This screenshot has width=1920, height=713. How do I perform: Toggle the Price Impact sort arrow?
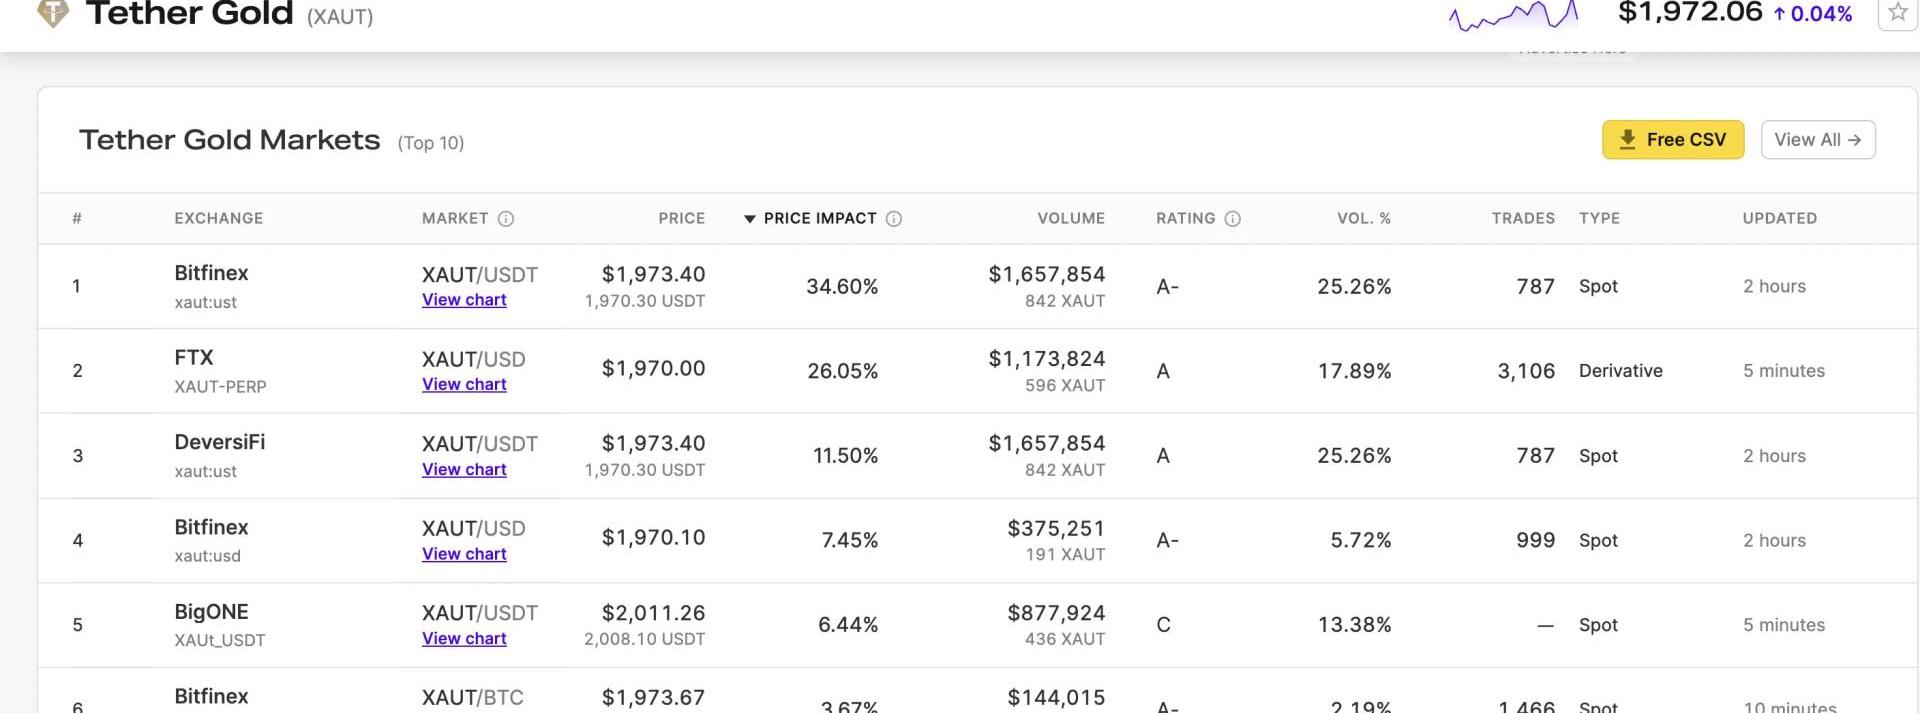click(x=750, y=219)
